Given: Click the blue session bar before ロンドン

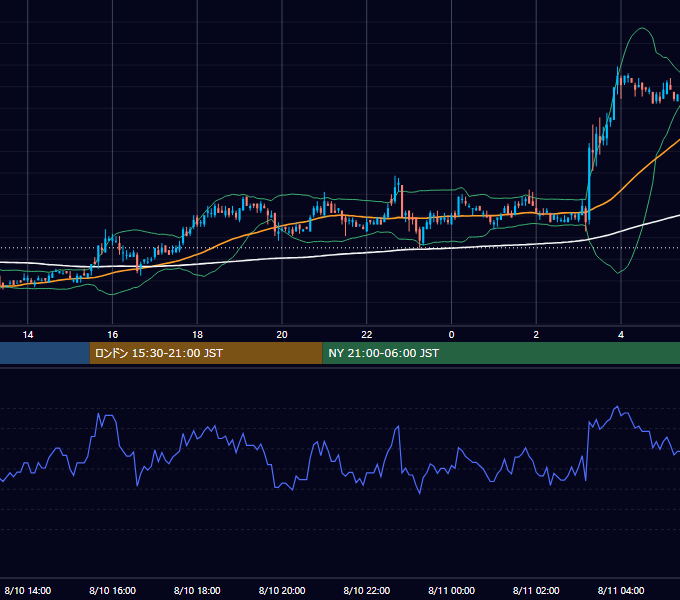Looking at the screenshot, I should click(45, 353).
